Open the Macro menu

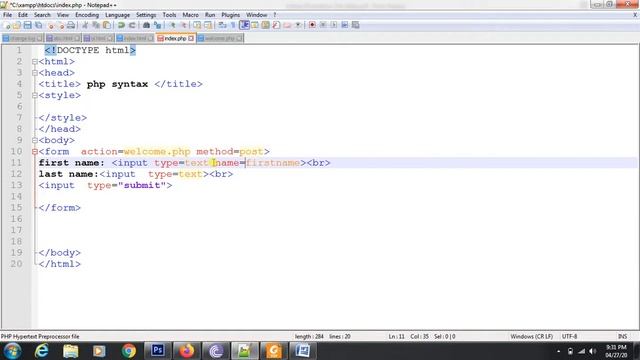pyautogui.click(x=190, y=15)
